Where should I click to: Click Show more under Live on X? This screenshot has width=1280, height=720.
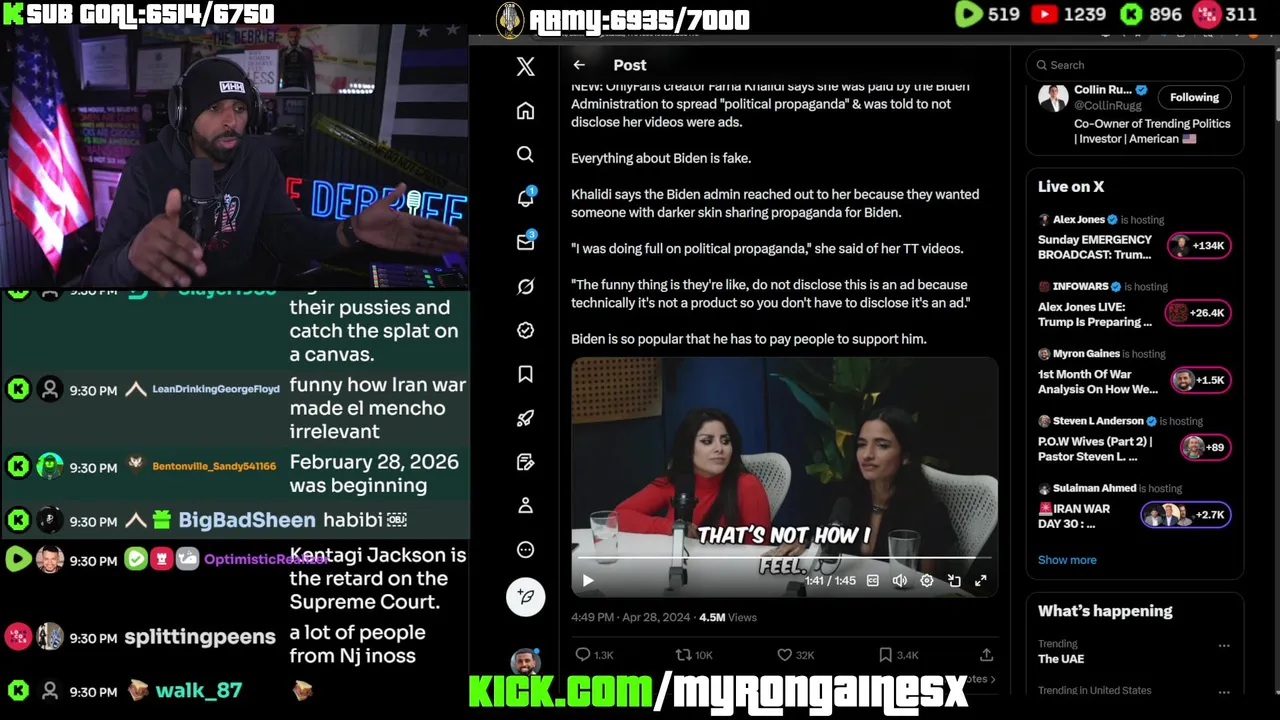1067,560
